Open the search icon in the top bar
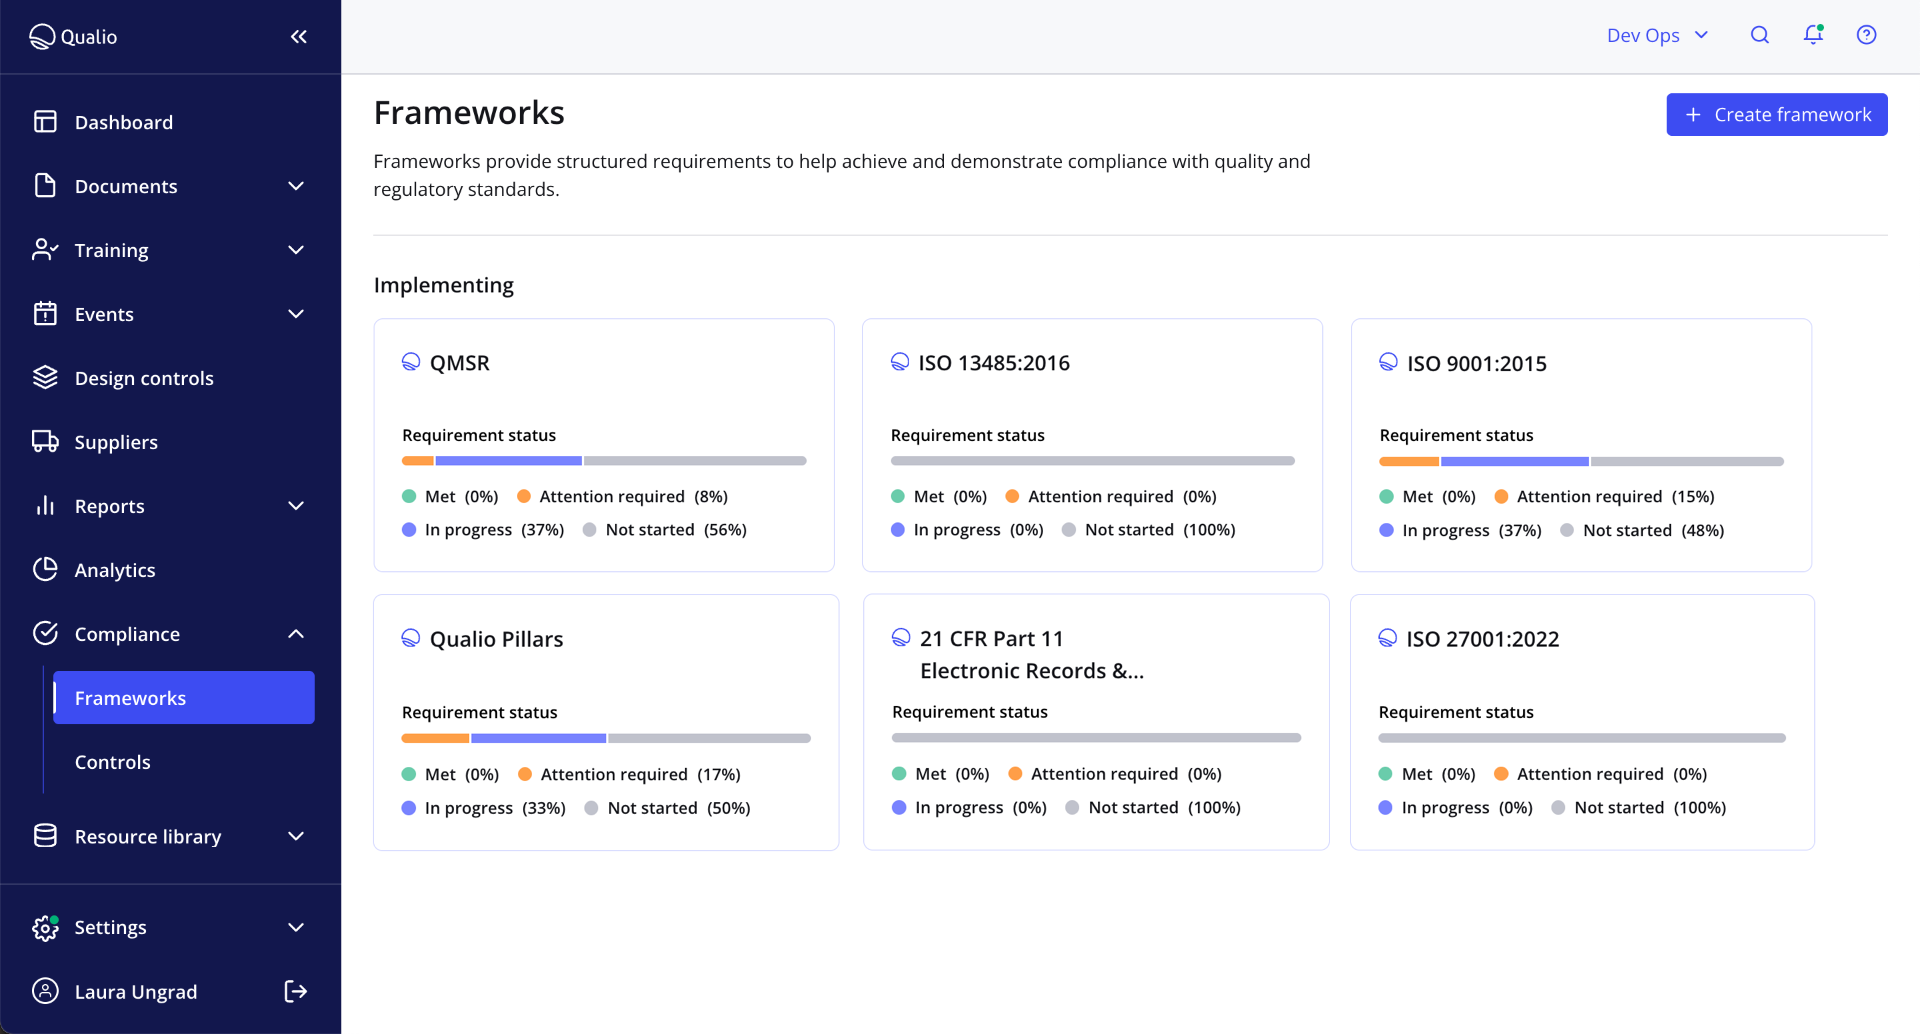This screenshot has height=1034, width=1920. pos(1760,34)
